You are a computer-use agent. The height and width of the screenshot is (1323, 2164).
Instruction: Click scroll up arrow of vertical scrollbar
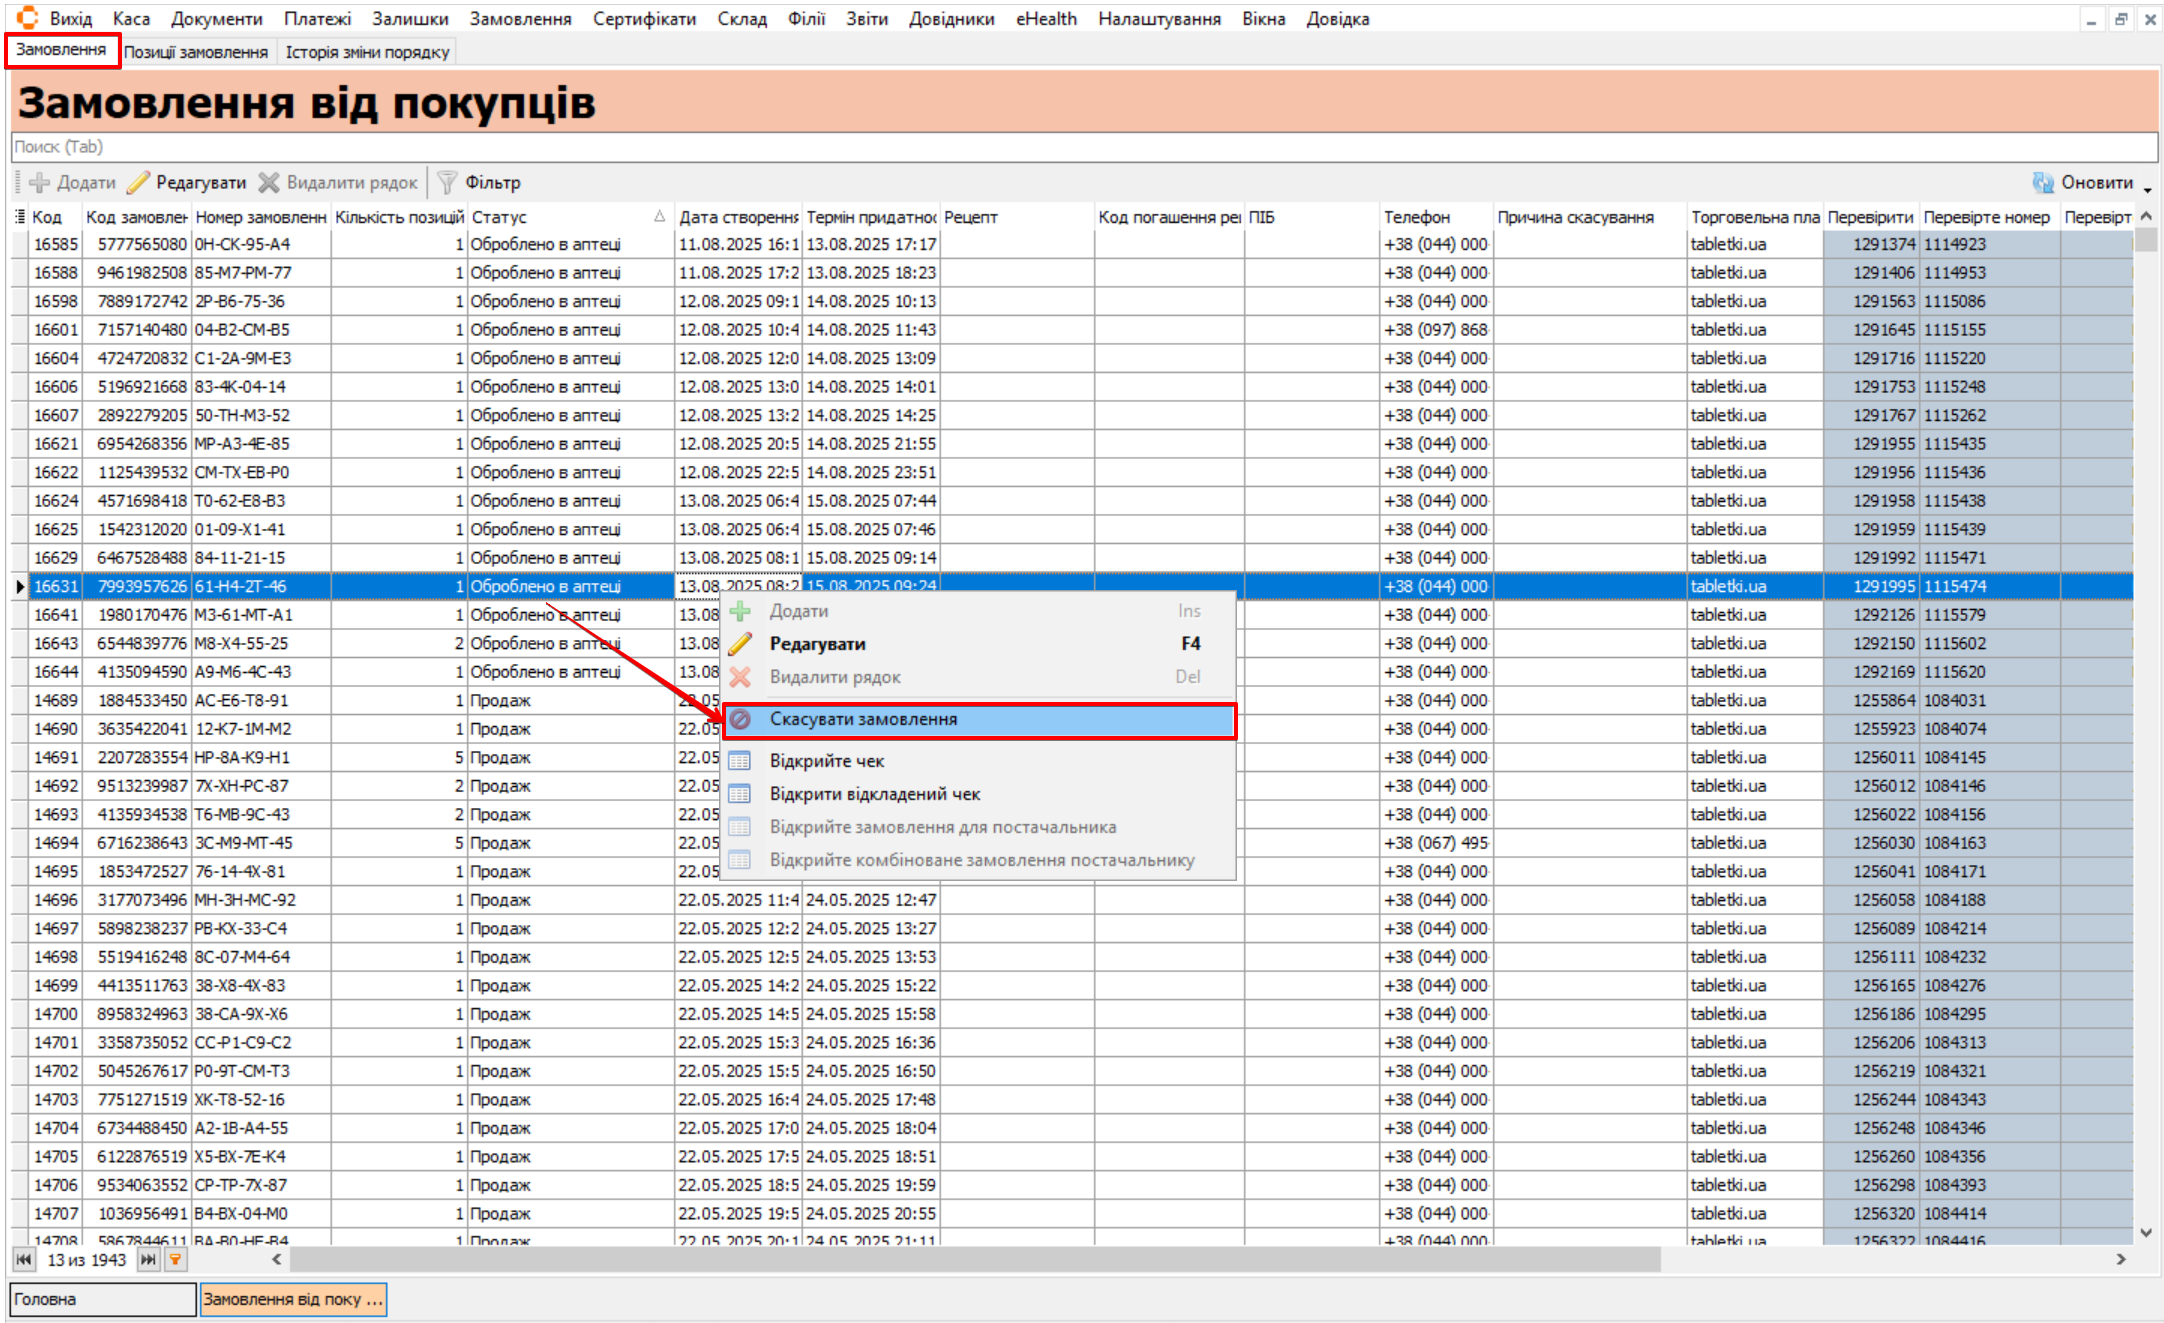pos(2146,217)
